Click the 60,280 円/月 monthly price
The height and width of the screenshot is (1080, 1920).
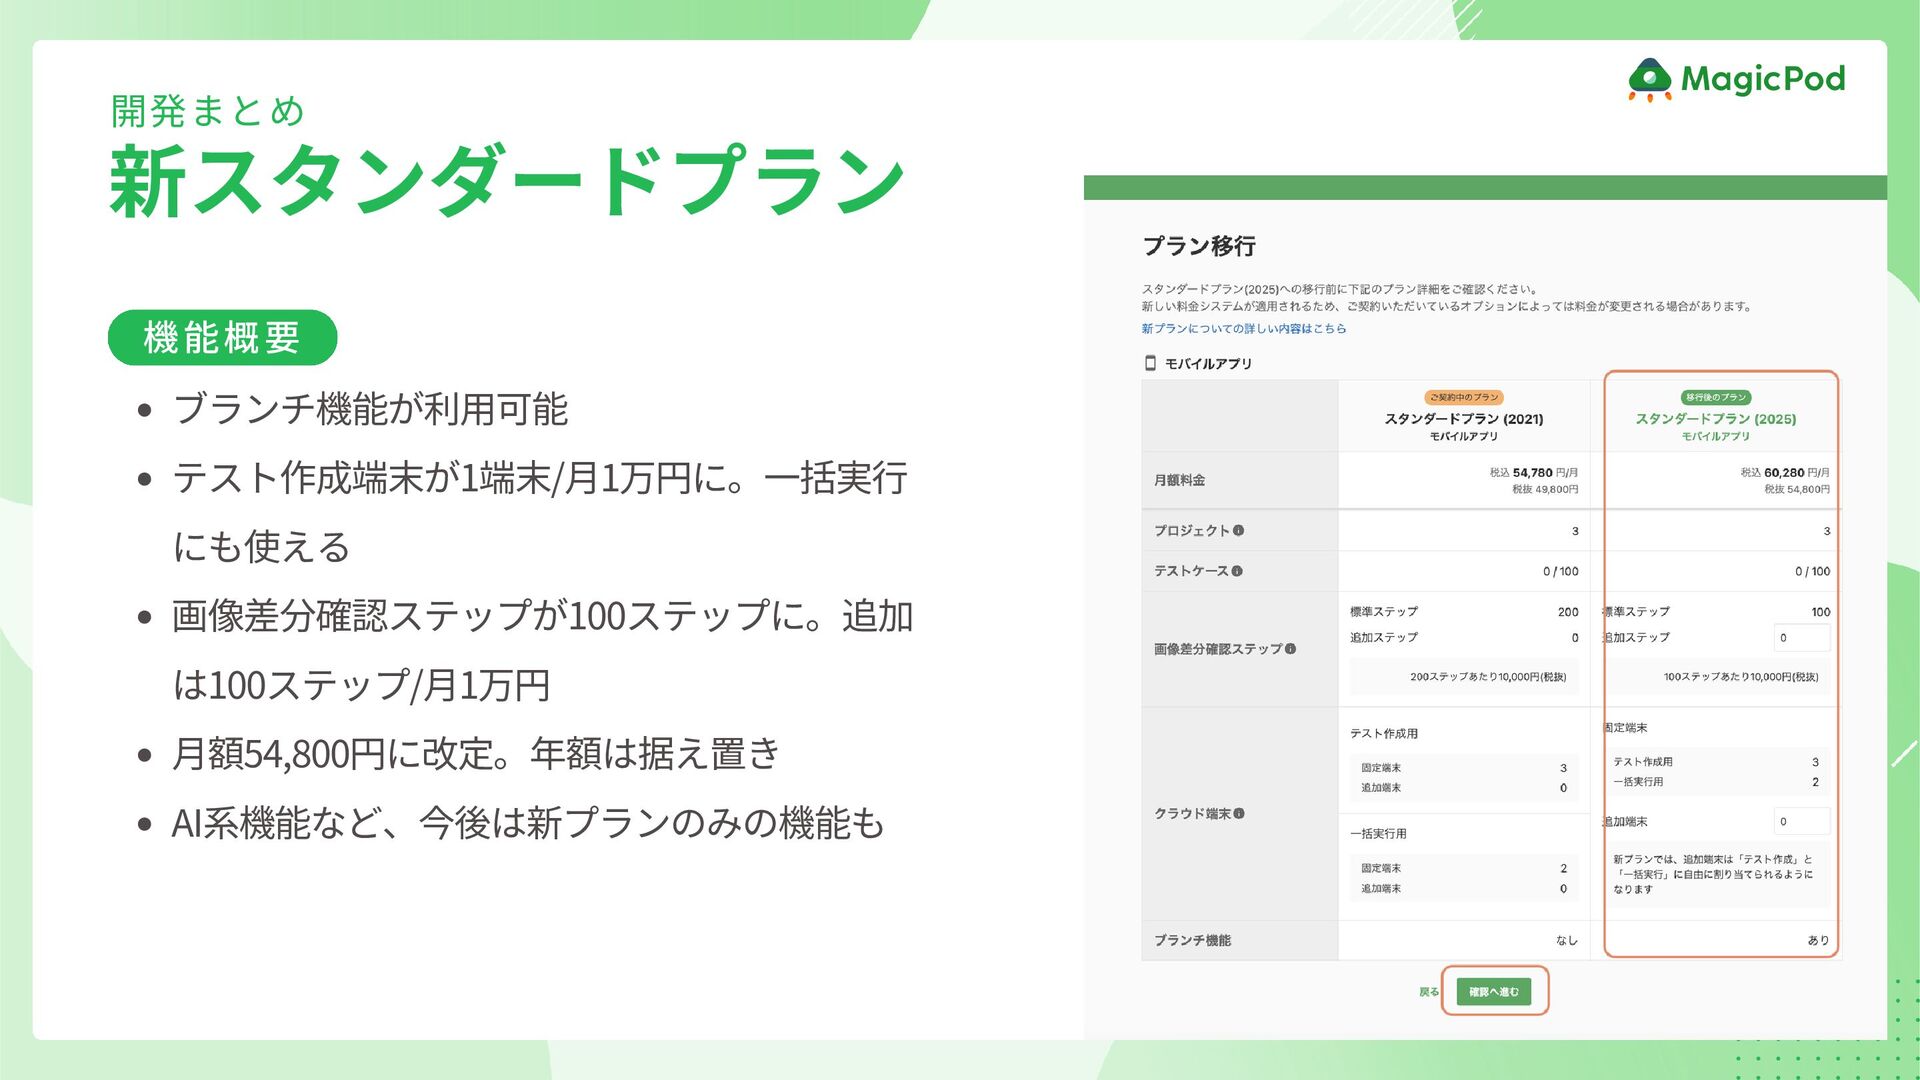pyautogui.click(x=1796, y=472)
